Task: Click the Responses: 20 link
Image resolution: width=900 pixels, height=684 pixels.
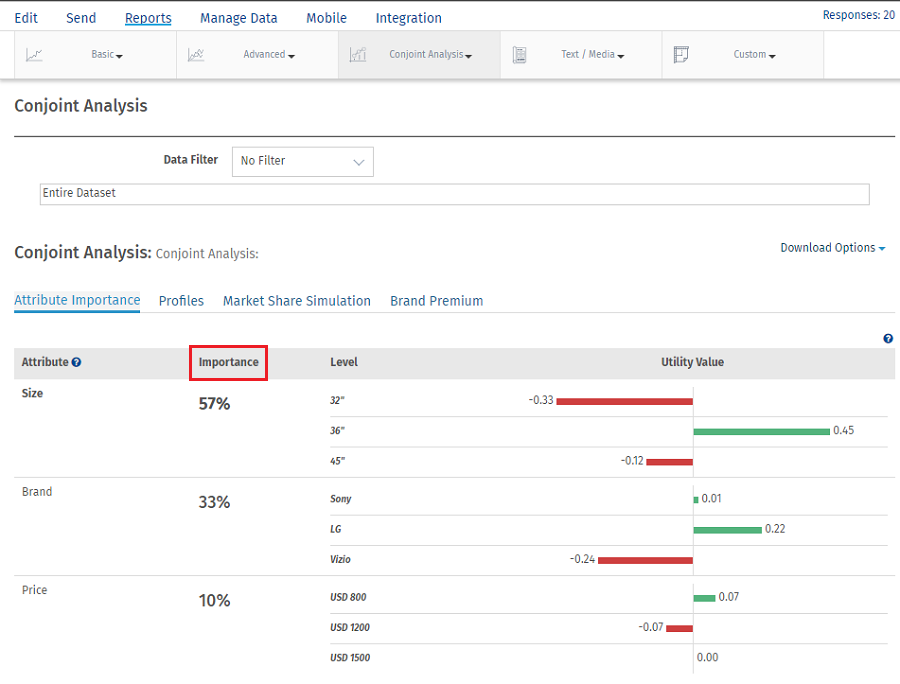Action: 858,15
